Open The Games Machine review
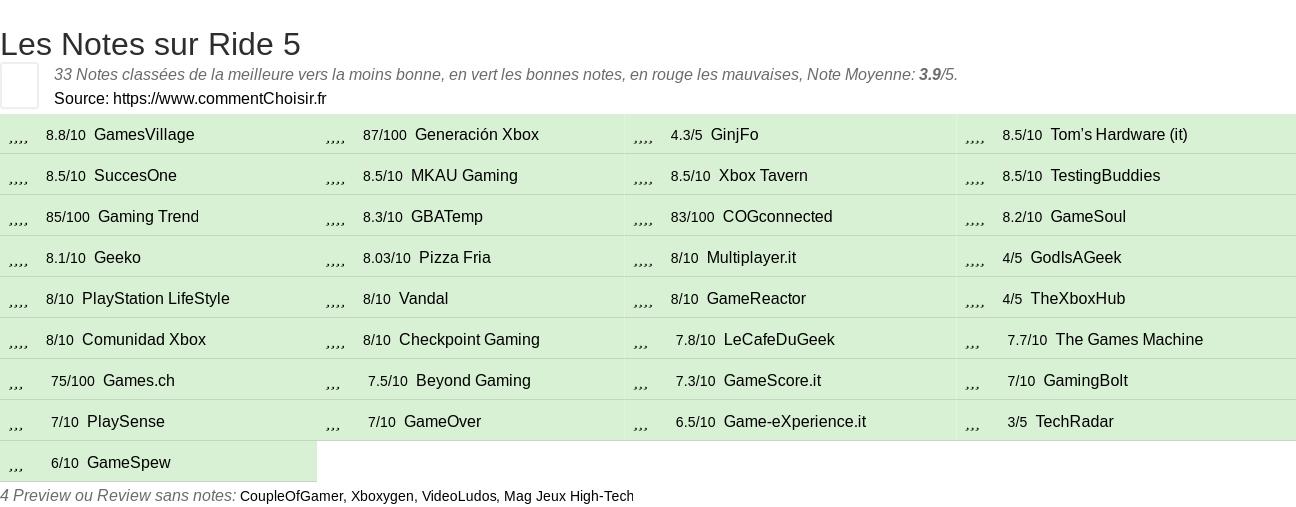The image size is (1296, 507). click(1129, 340)
